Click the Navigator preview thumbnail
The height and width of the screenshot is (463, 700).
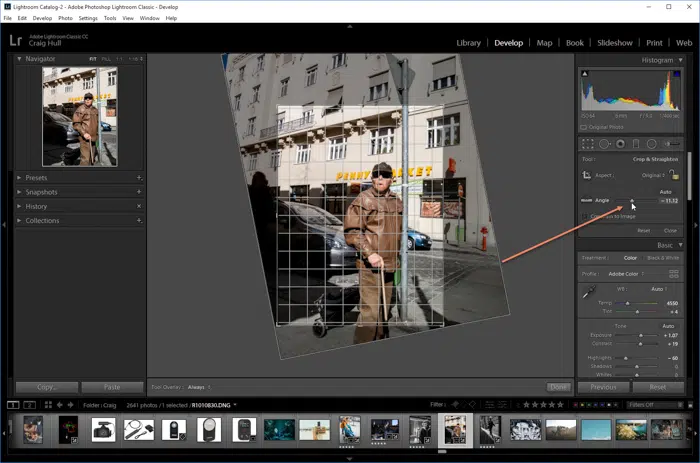(x=80, y=117)
